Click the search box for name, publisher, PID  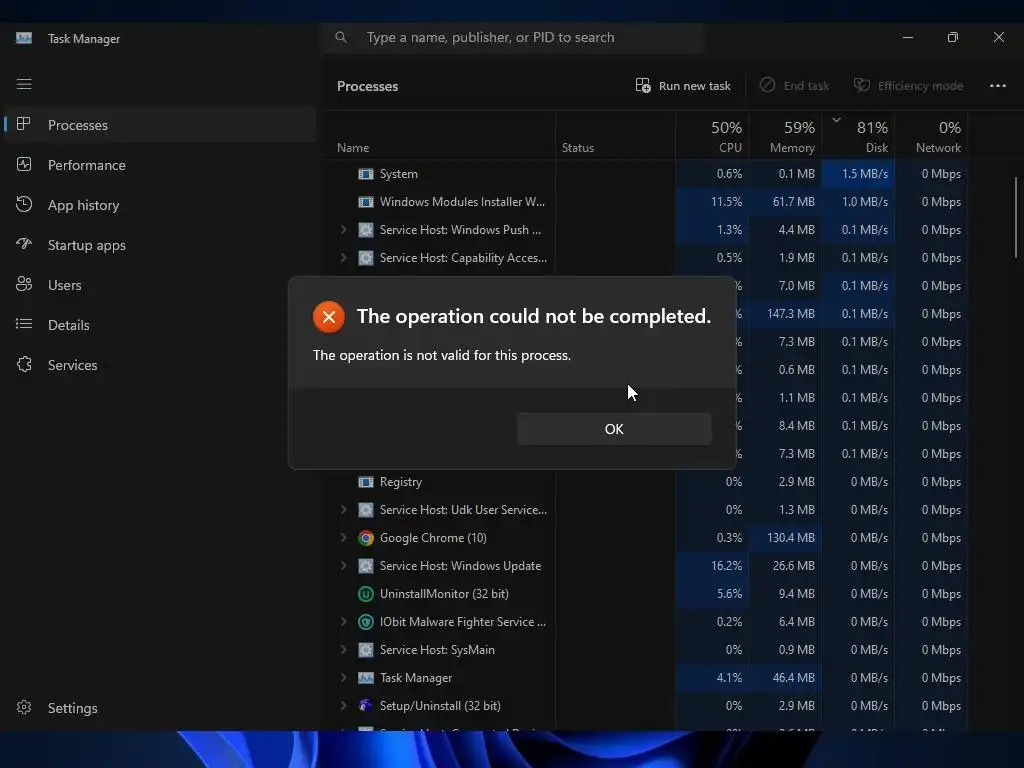[x=513, y=37]
